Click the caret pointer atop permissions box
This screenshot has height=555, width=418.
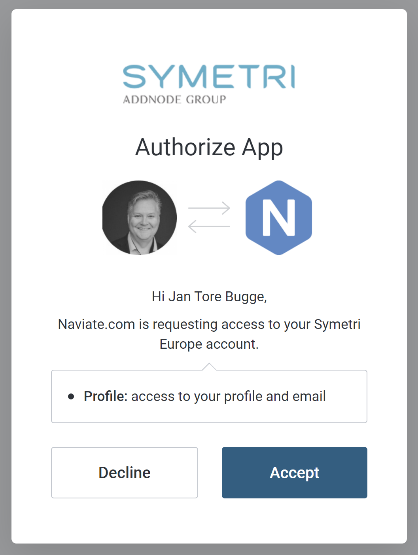click(x=209, y=367)
